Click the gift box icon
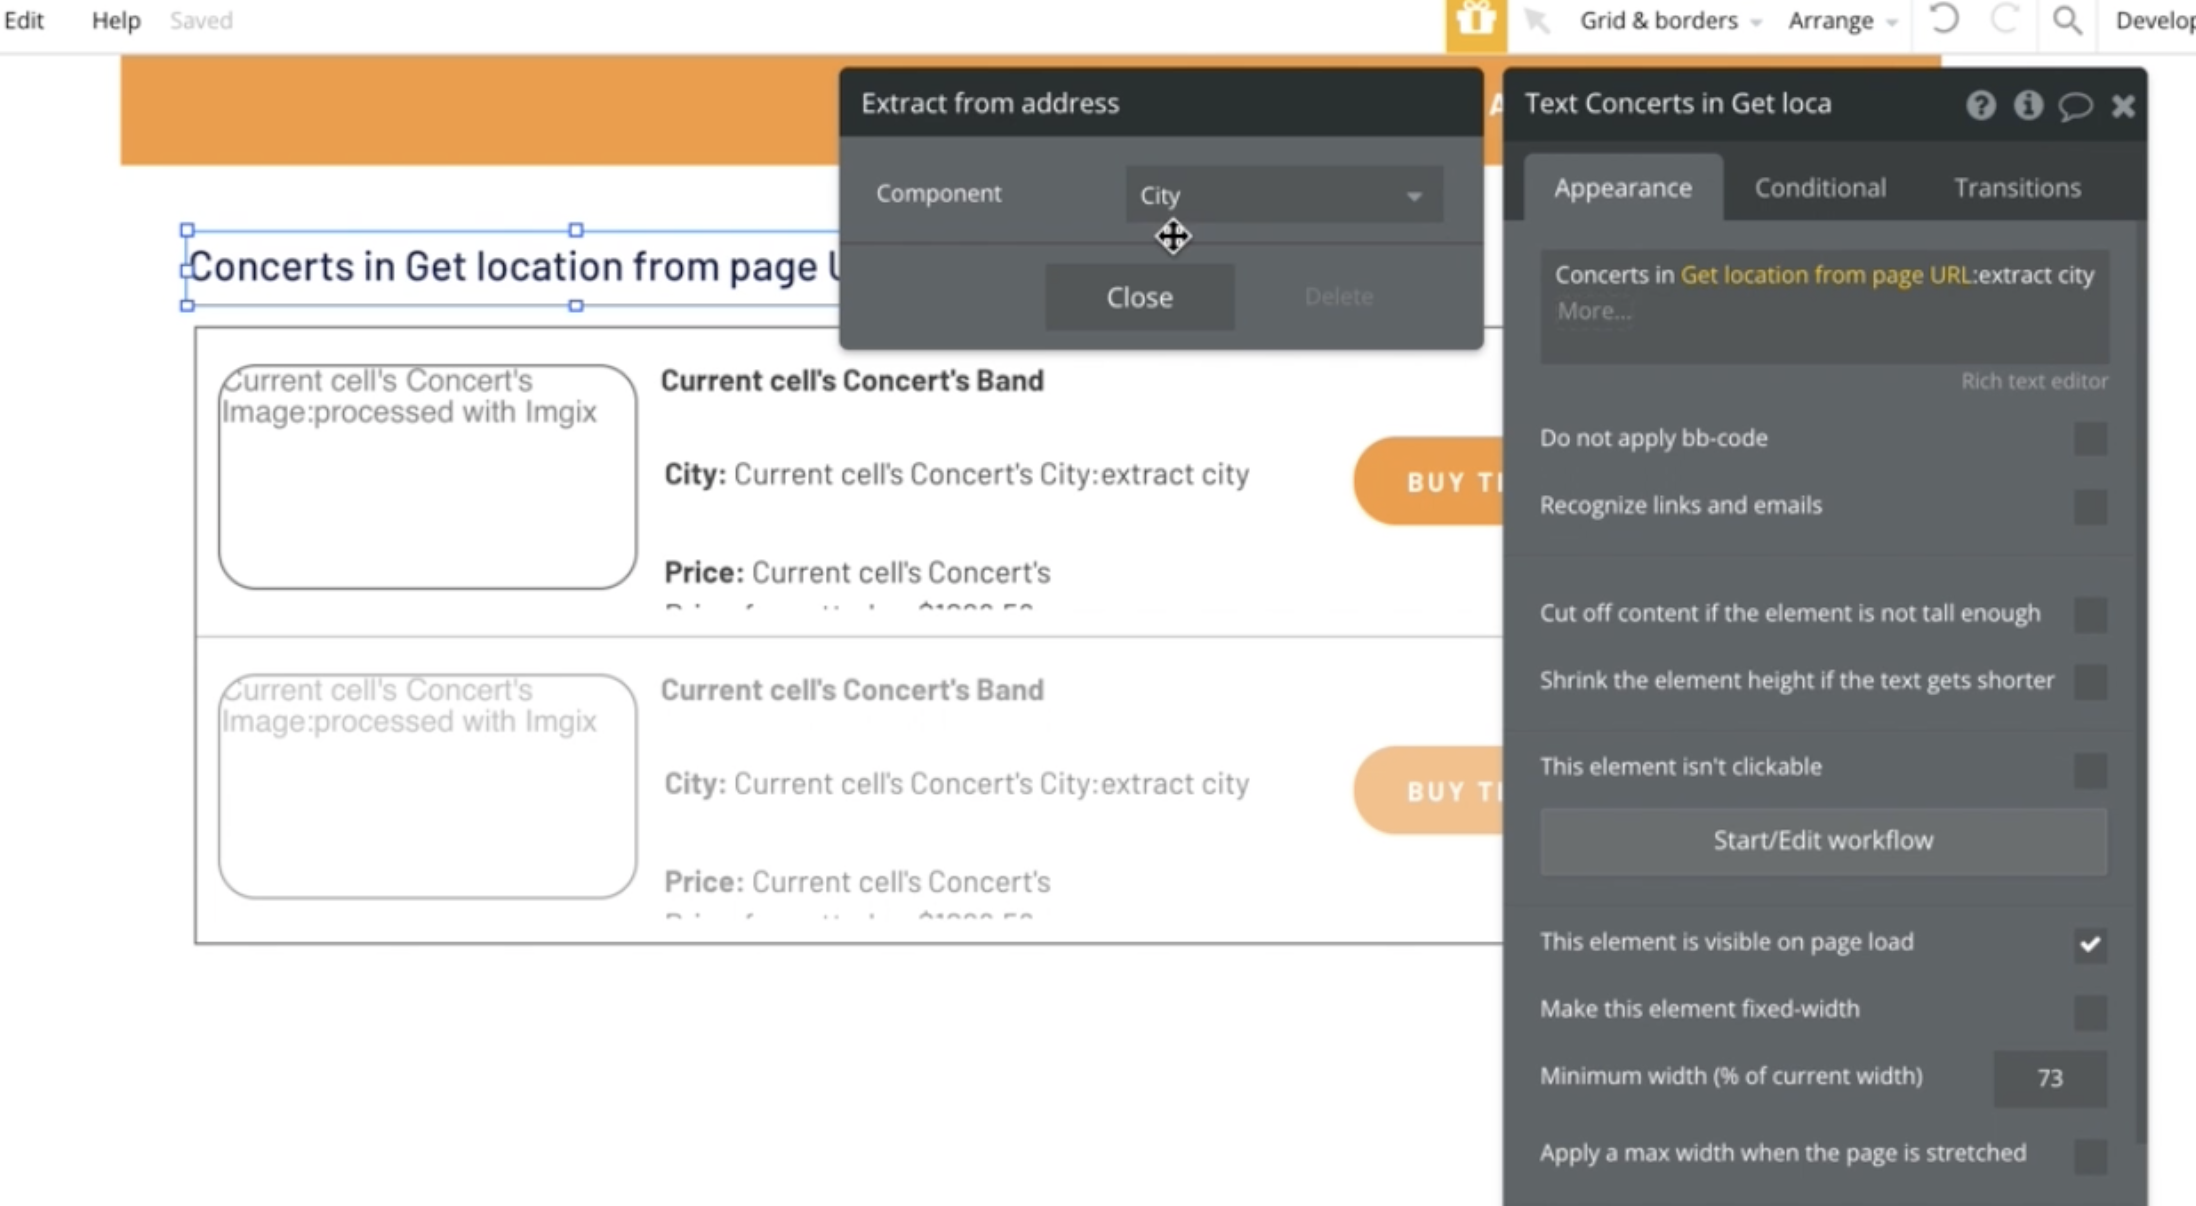Viewport: 2196px width, 1206px height. point(1475,21)
